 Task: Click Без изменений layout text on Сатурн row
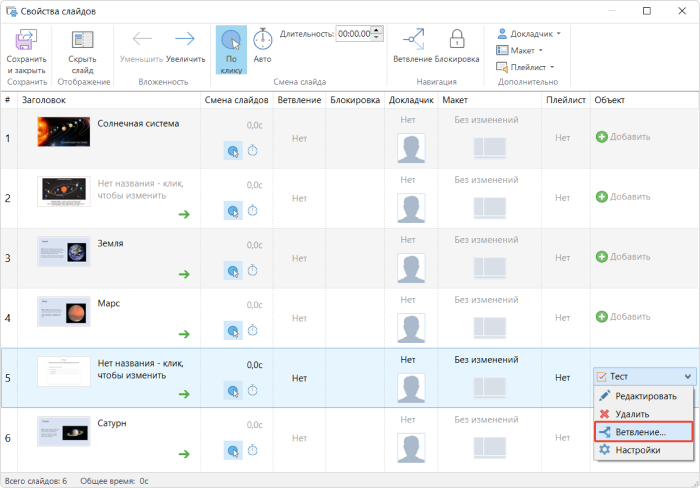[x=486, y=420]
